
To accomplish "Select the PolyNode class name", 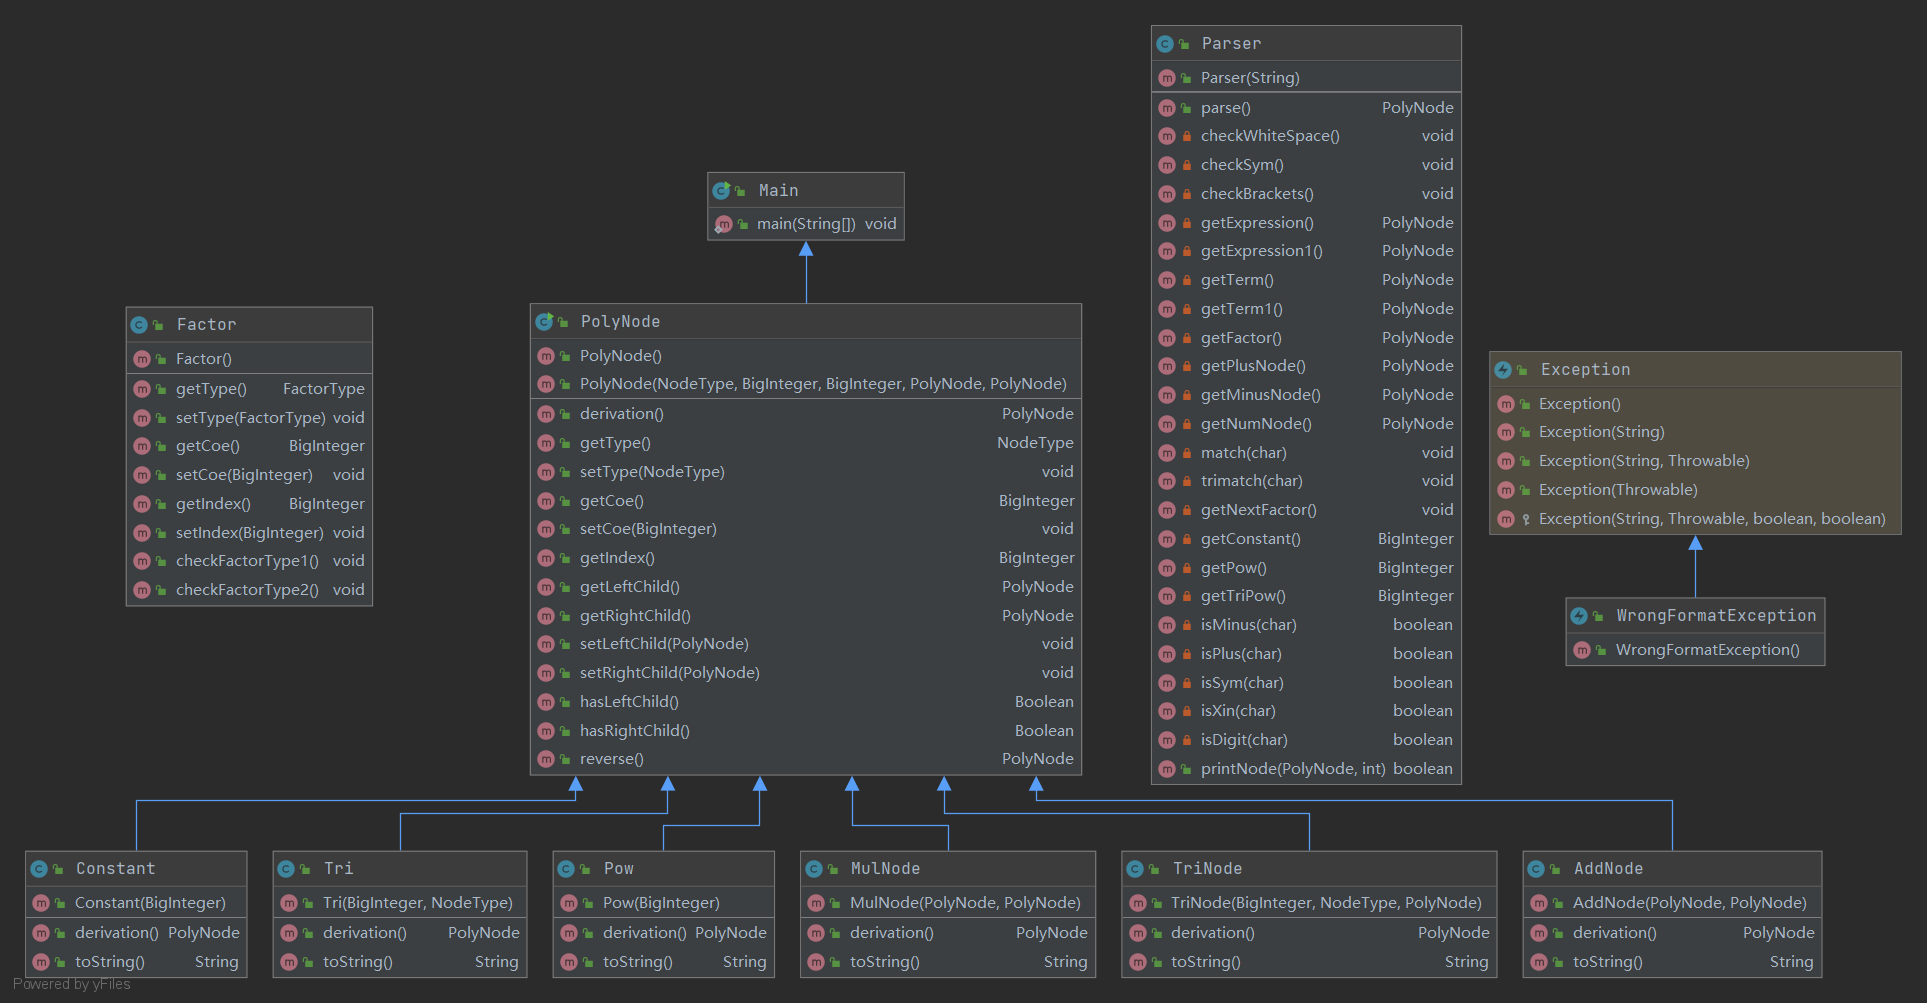I will 620,322.
